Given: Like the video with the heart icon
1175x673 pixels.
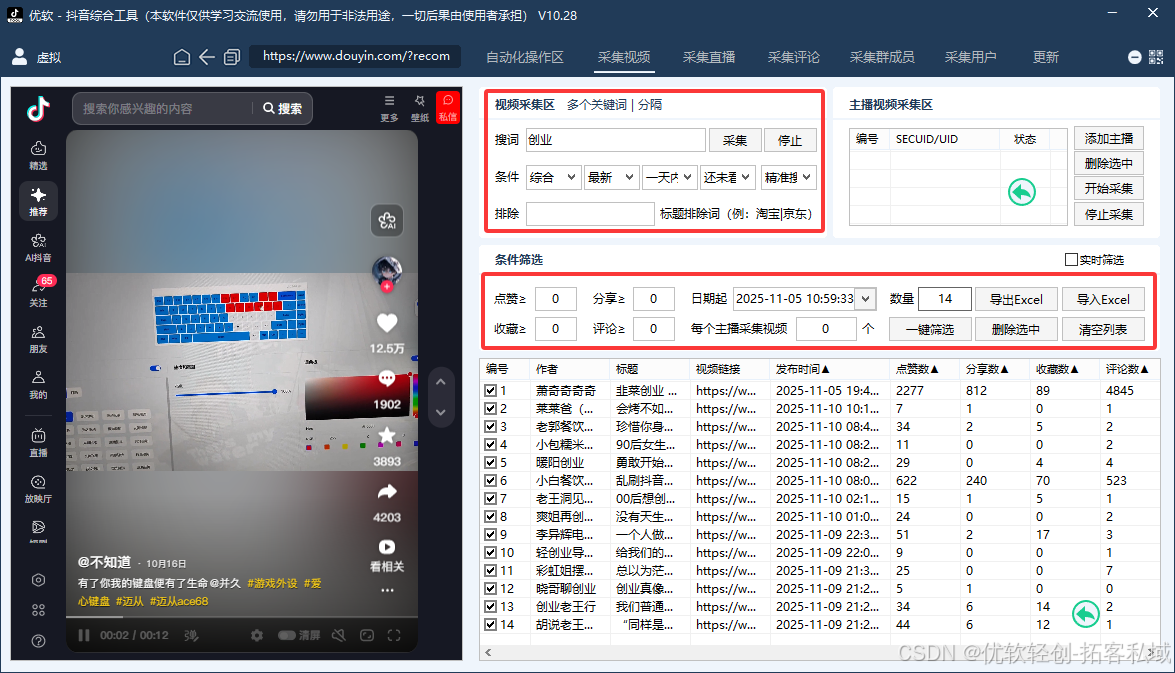Looking at the screenshot, I should coord(387,323).
